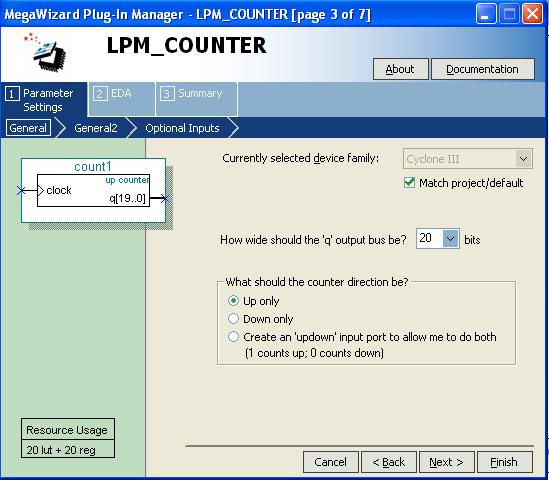Click the 'up counter' label in the symbol
Viewport: 549px width, 480px height.
point(127,180)
